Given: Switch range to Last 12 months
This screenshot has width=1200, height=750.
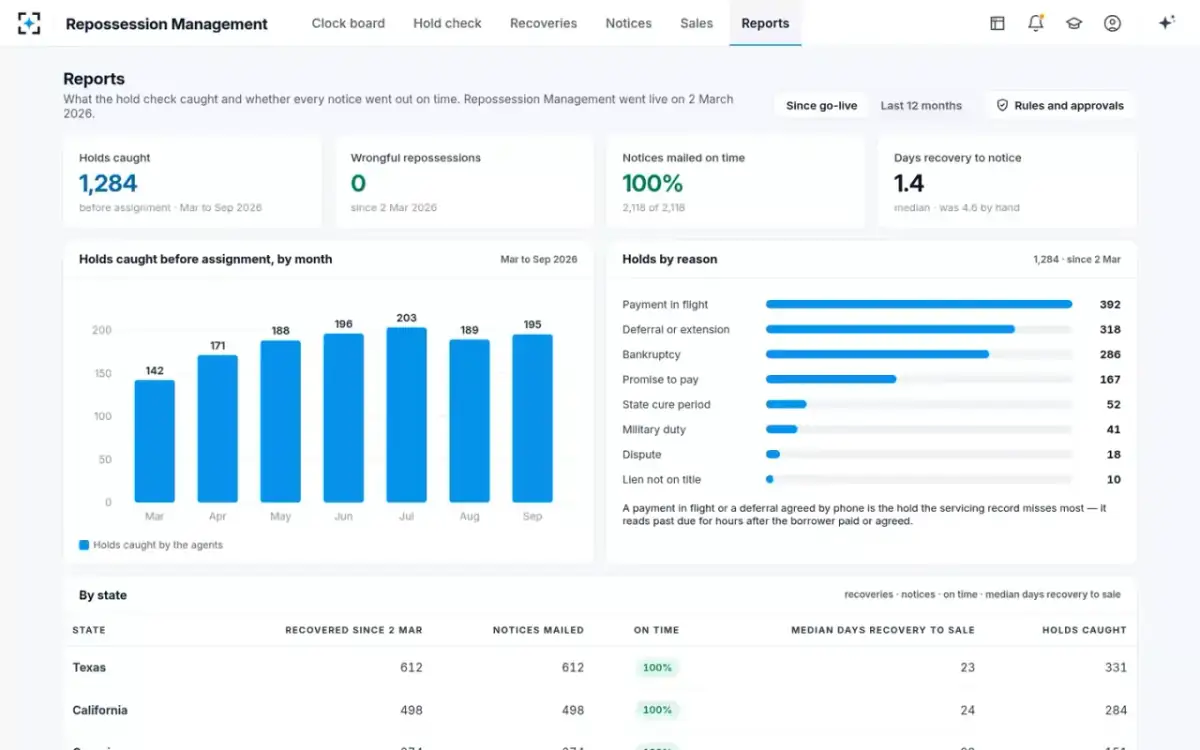Looking at the screenshot, I should [x=921, y=105].
